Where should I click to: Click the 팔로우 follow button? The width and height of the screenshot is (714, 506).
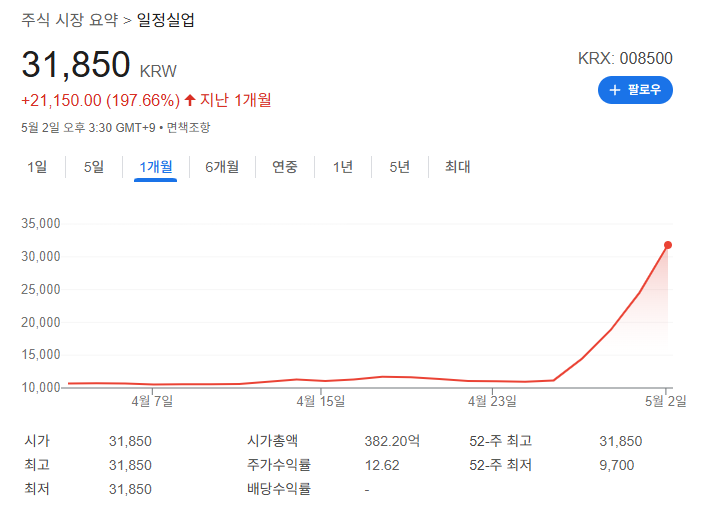tap(635, 90)
